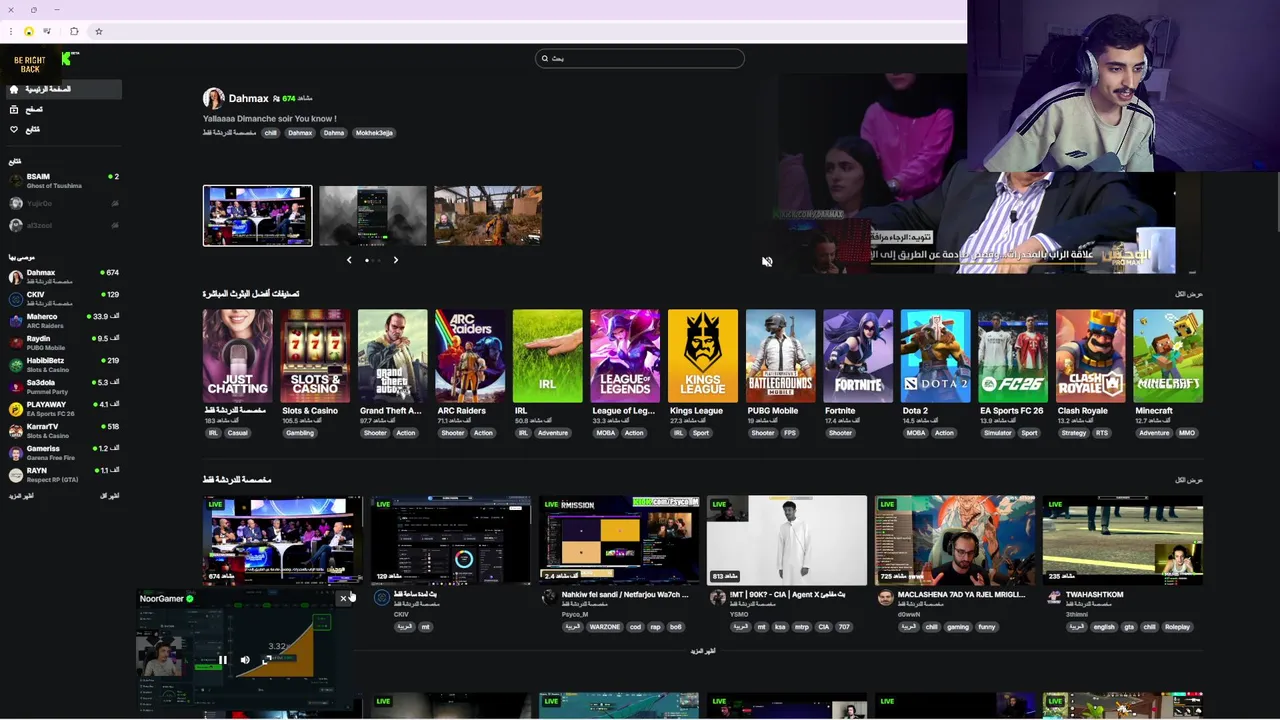Pause the NoorGamer mini player
This screenshot has height=720, width=1280.
coord(223,660)
